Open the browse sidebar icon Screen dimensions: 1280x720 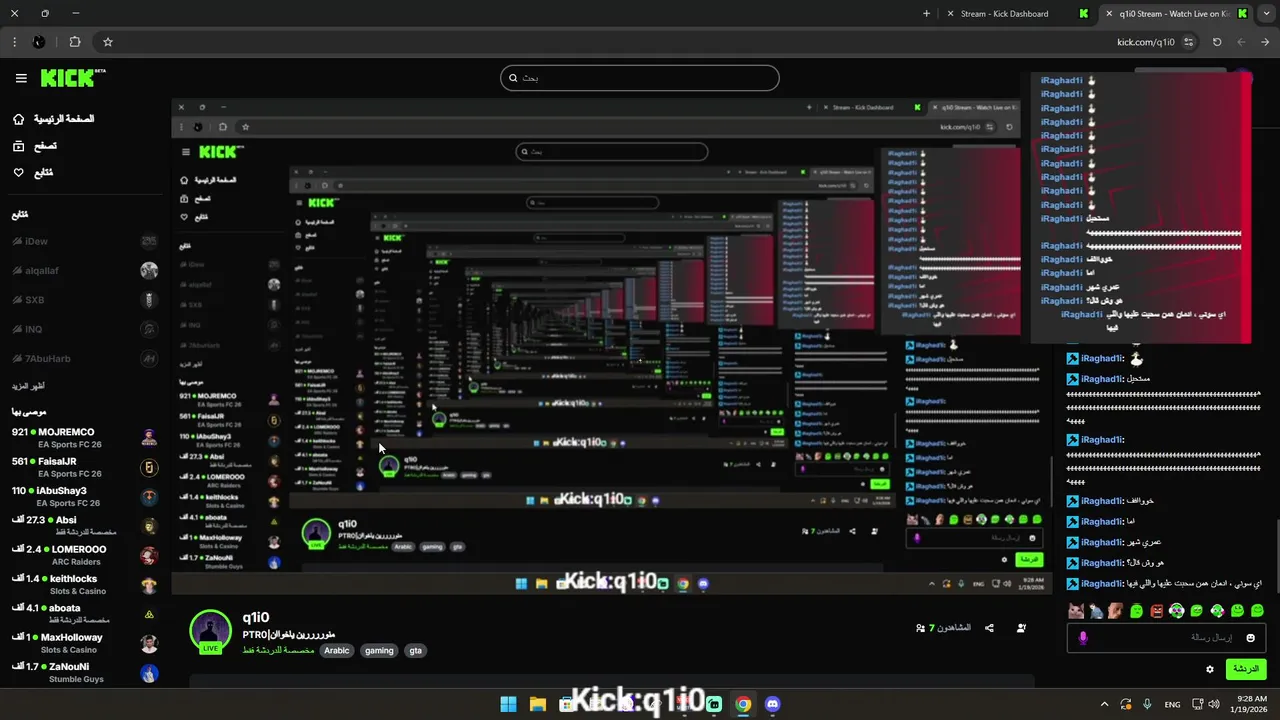[x=18, y=146]
